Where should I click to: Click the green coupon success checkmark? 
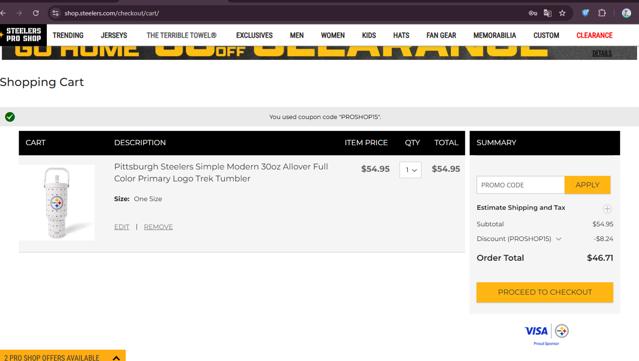(x=10, y=117)
